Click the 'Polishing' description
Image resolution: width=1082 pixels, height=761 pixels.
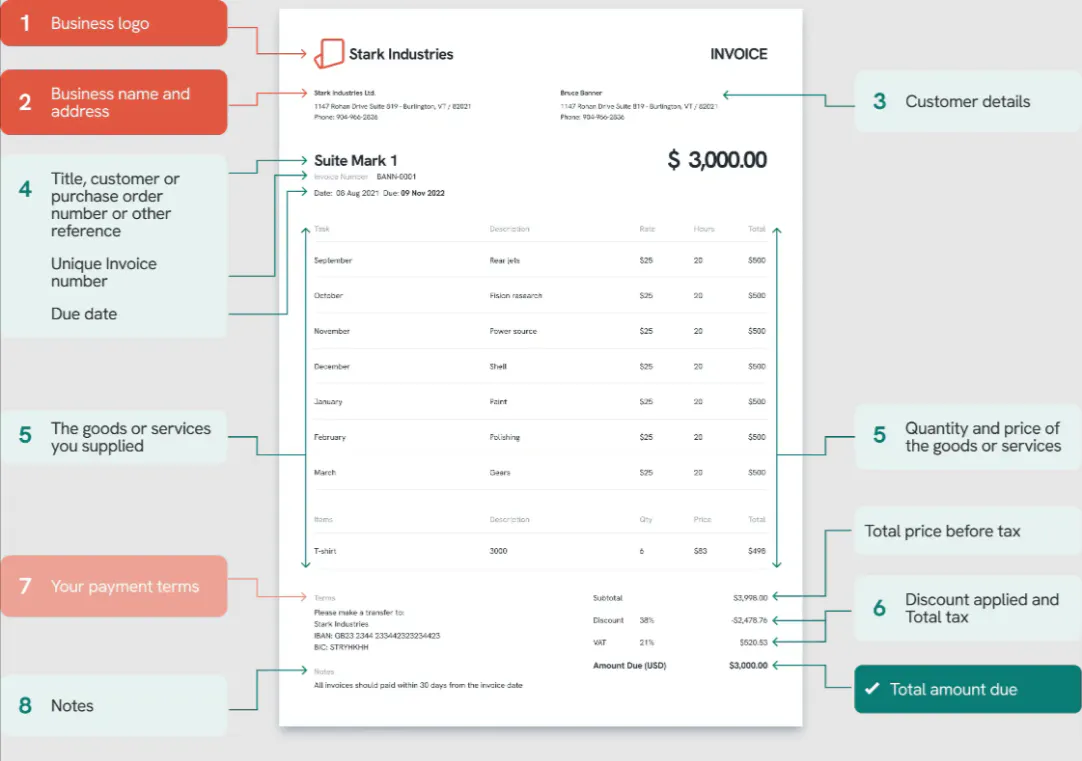click(x=504, y=437)
